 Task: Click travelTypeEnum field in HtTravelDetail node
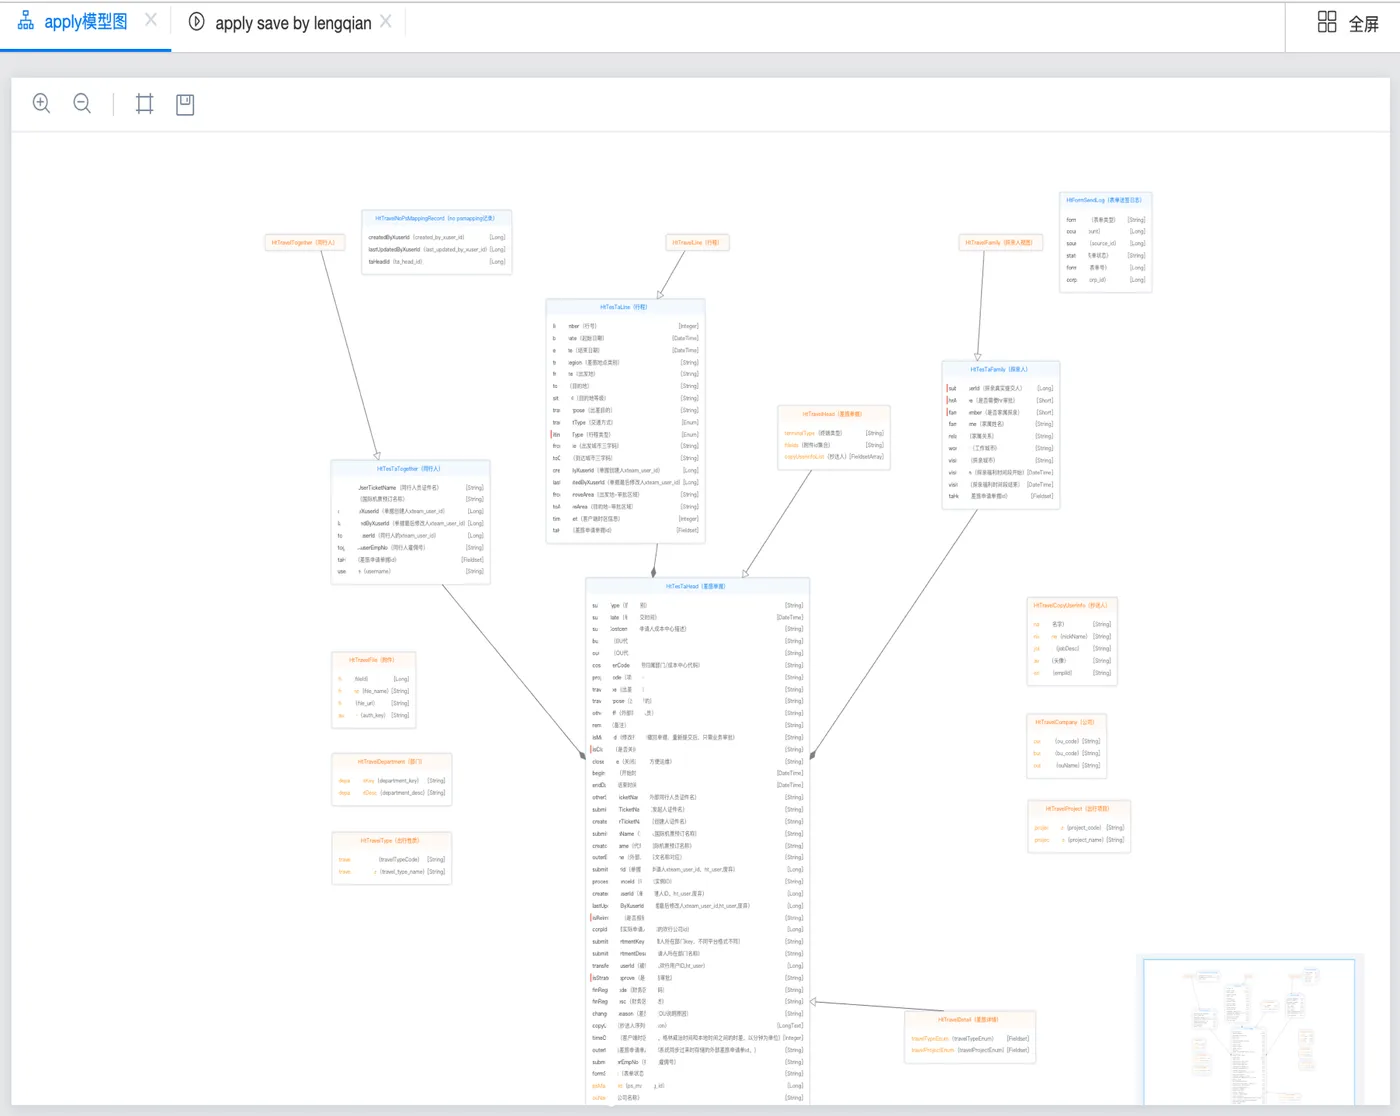[x=970, y=1038]
